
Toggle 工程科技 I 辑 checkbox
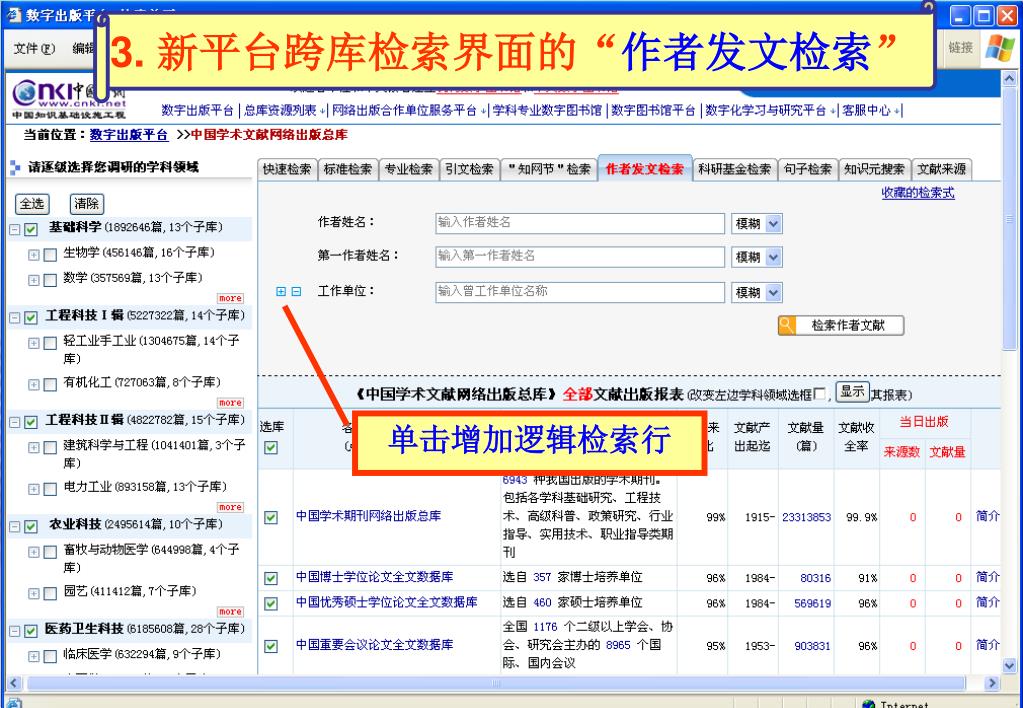pos(31,318)
